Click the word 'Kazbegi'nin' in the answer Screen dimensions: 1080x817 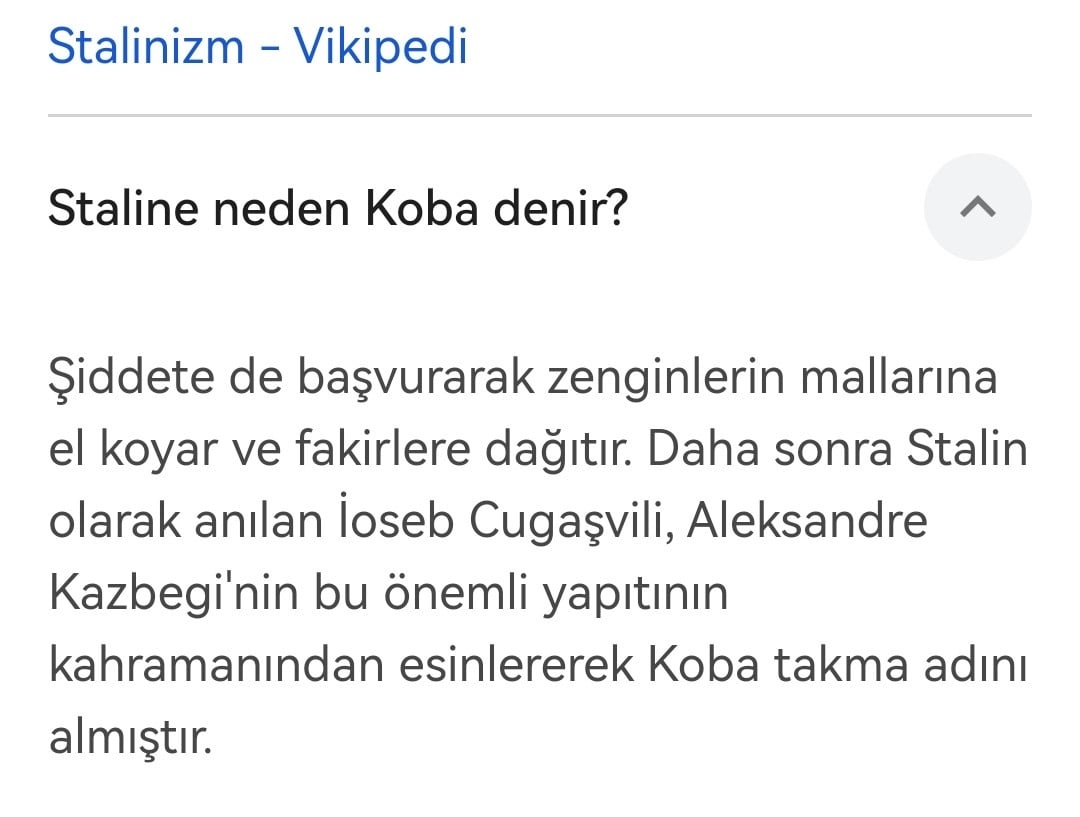click(174, 592)
